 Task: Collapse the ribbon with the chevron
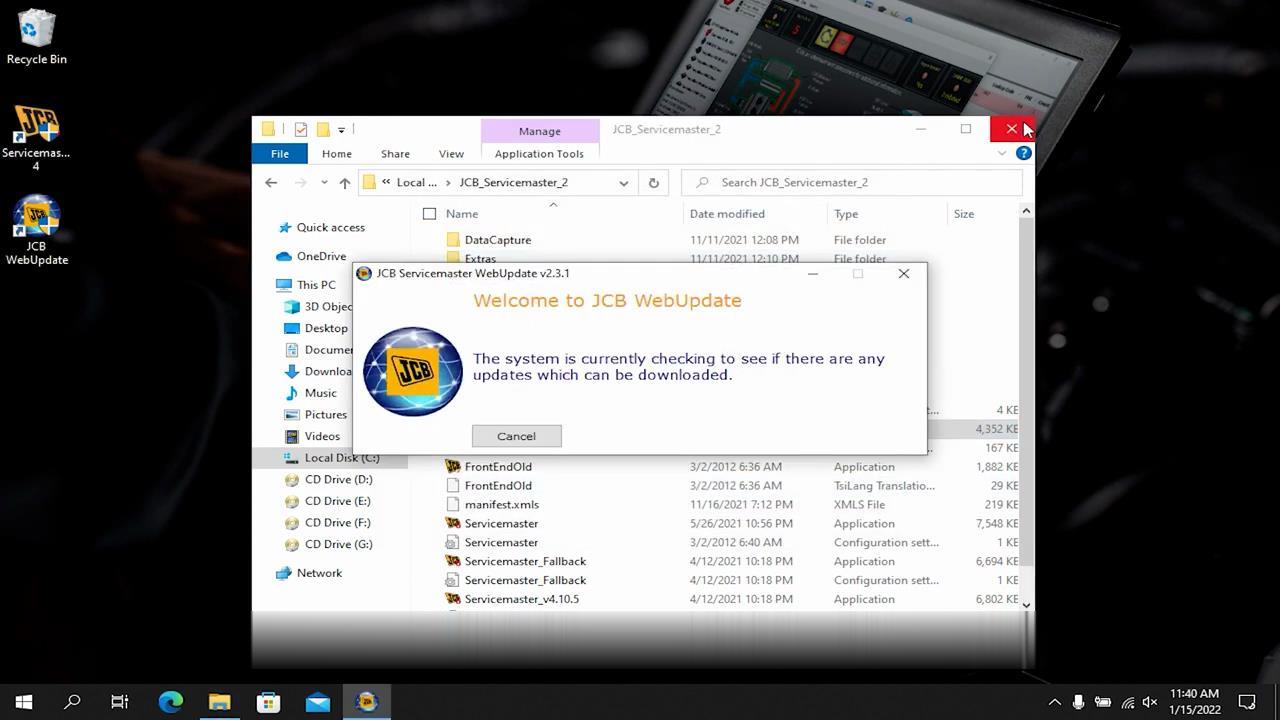click(1002, 154)
